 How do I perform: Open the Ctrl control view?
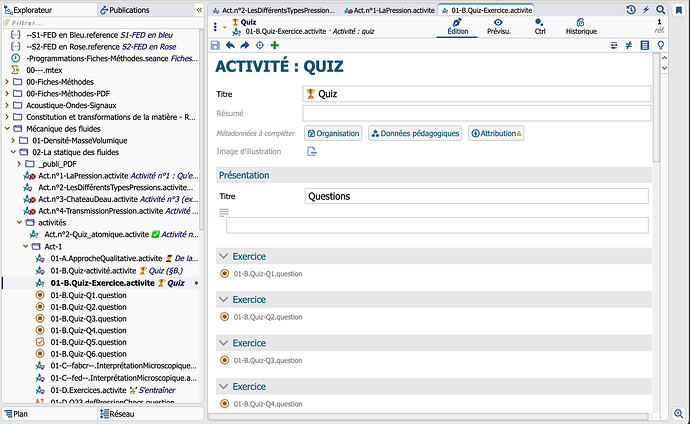coord(540,26)
